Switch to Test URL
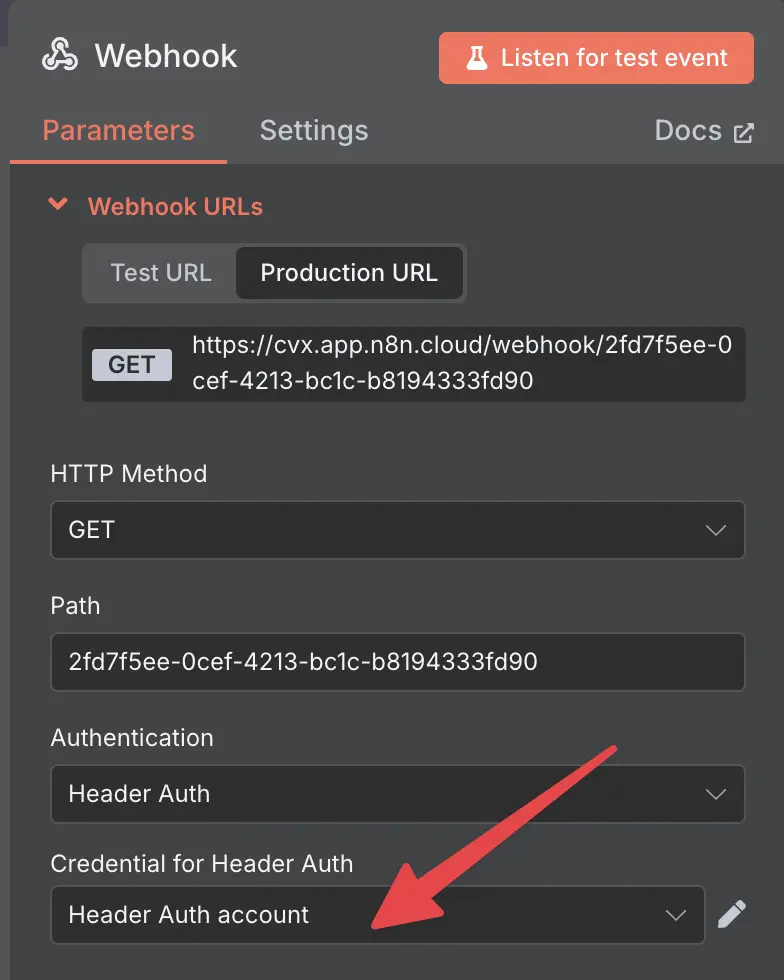 pos(161,273)
